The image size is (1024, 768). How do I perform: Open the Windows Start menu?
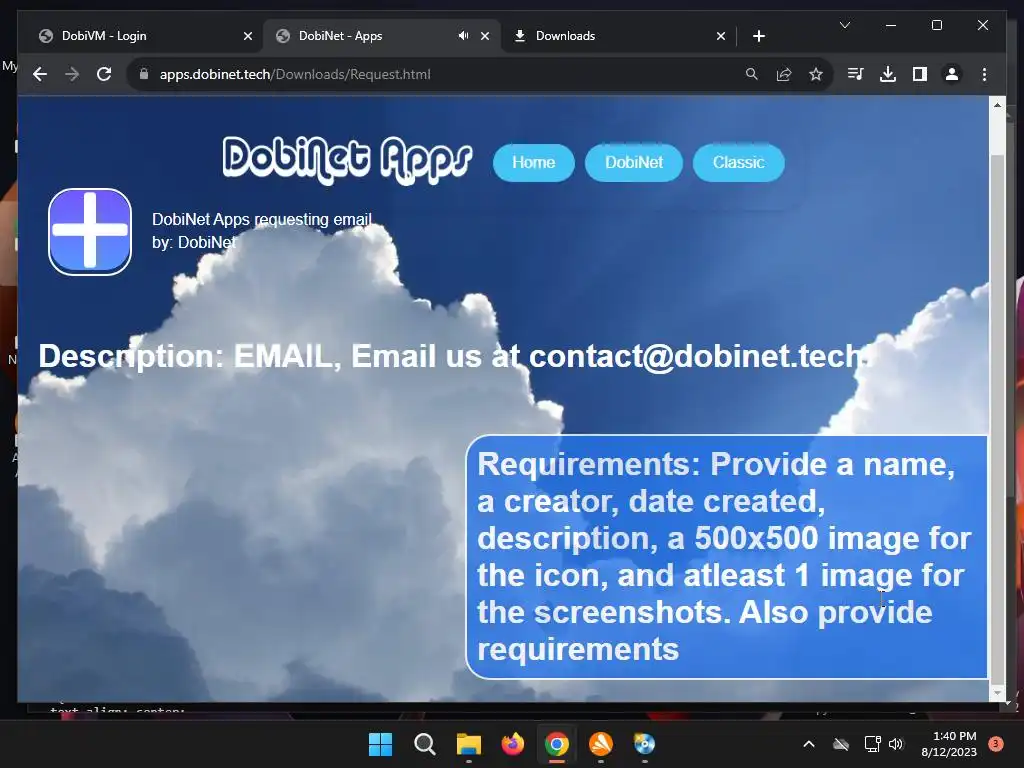(380, 744)
